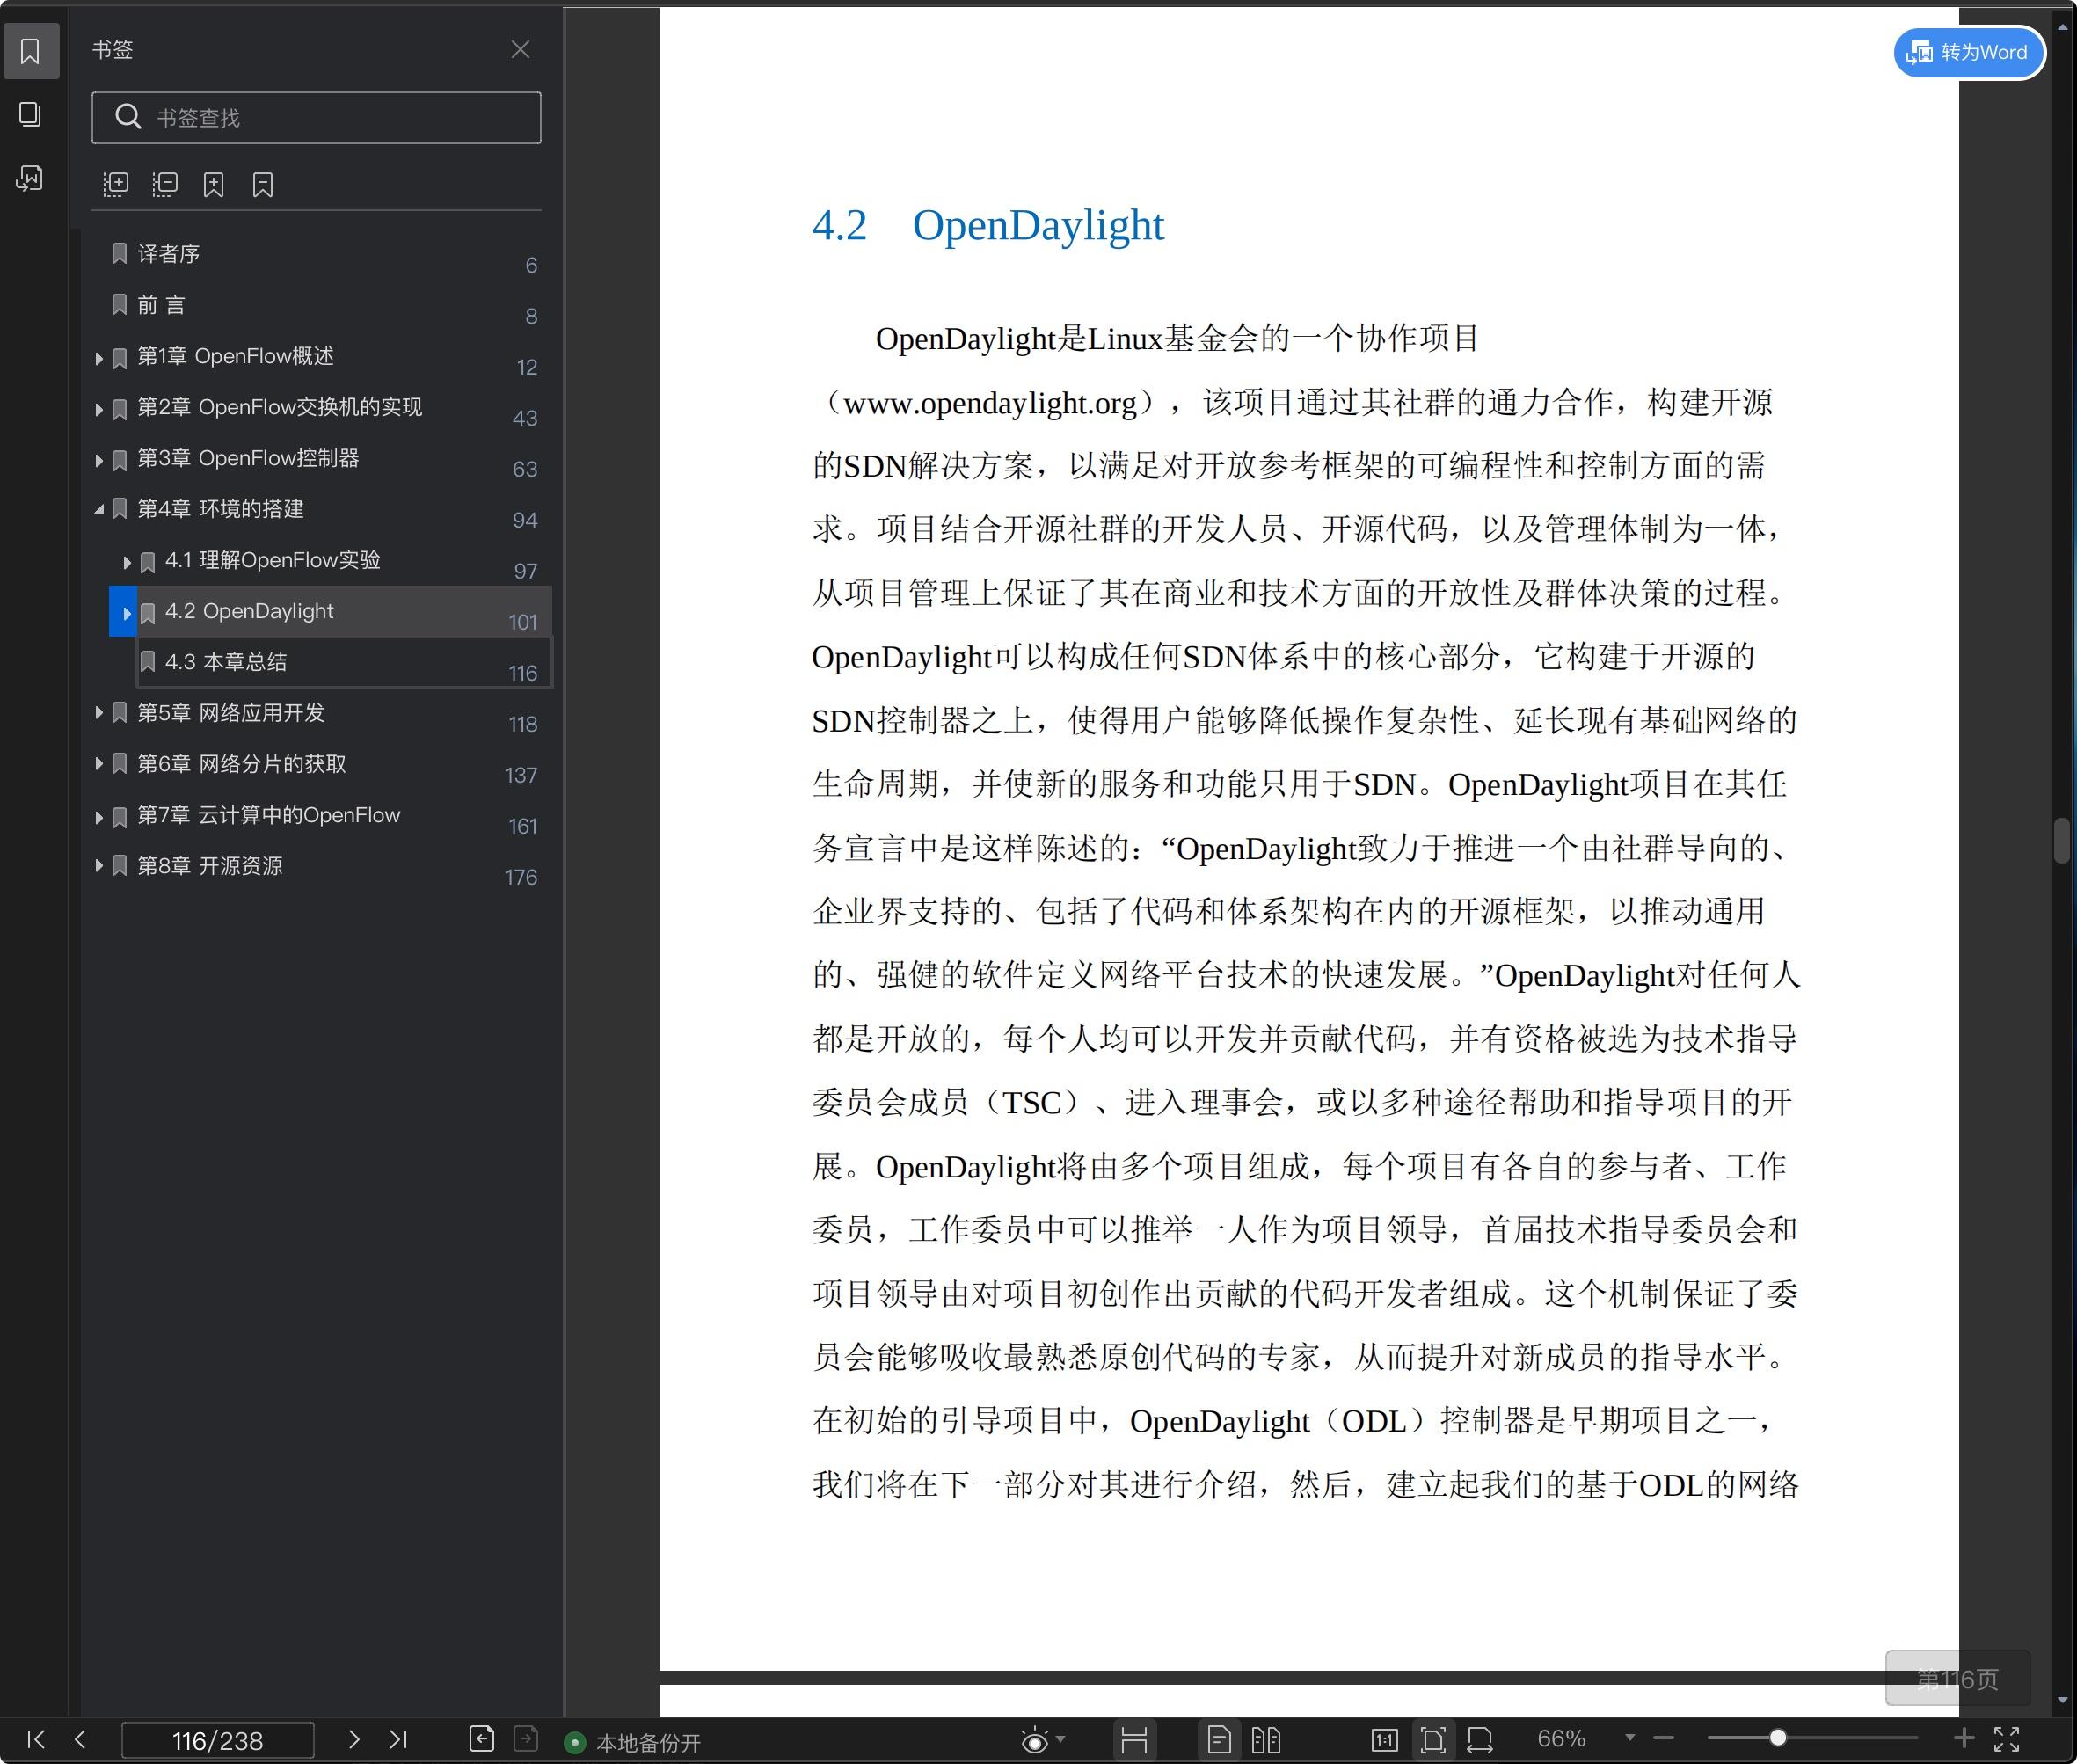The image size is (2077, 1764).
Task: Switch to single page view
Action: pyautogui.click(x=1219, y=1740)
